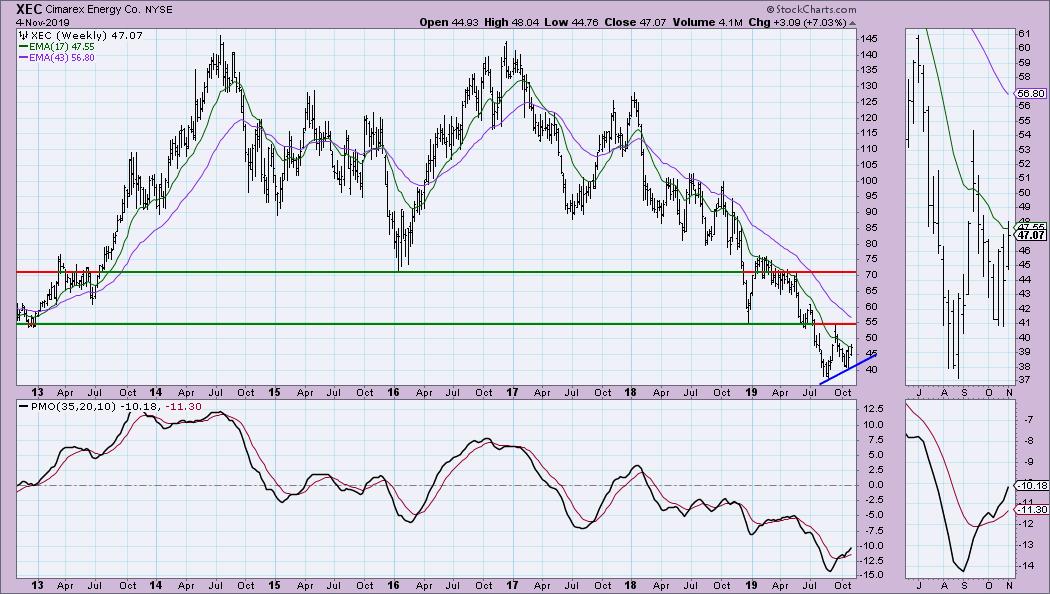Screen dimensions: 1050x594
Task: Click the -11.30 signal tag on the zoom panel
Action: (1032, 510)
